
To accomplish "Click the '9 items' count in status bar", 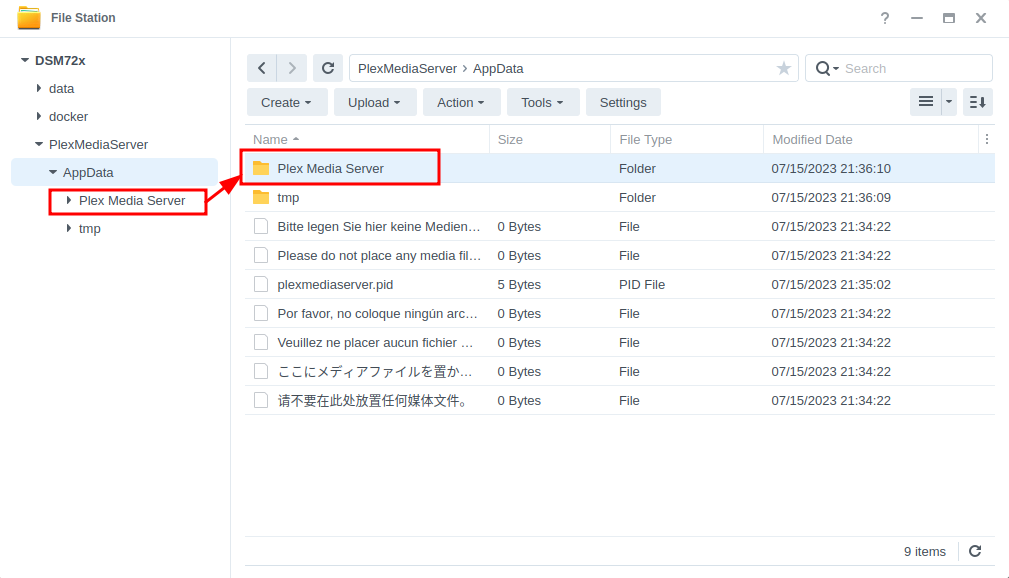I will click(x=925, y=552).
